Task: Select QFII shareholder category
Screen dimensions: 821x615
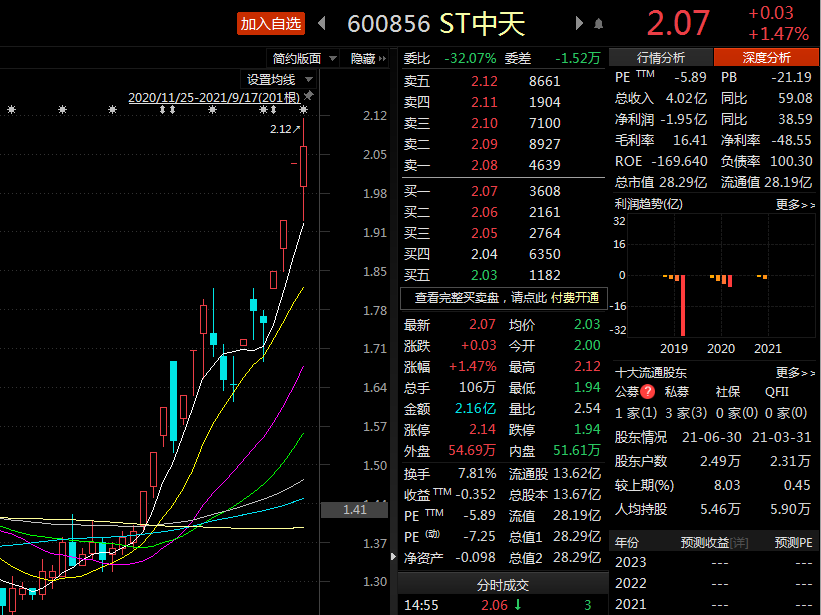Action: click(x=776, y=392)
